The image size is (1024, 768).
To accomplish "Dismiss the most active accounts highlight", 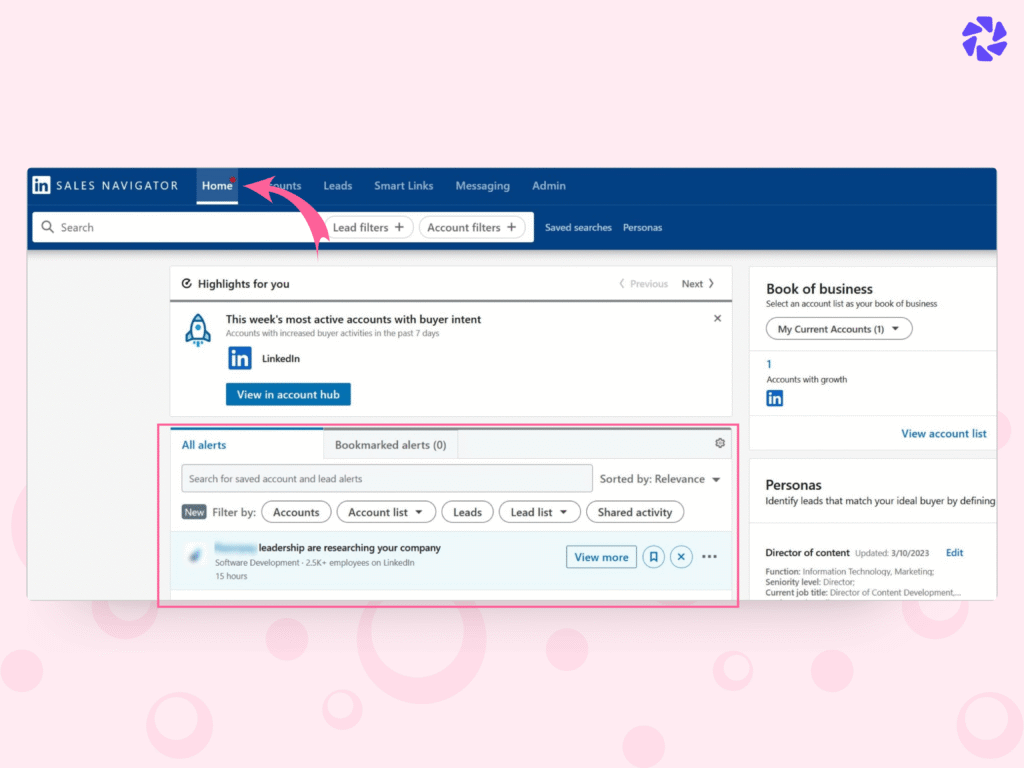I will [717, 317].
